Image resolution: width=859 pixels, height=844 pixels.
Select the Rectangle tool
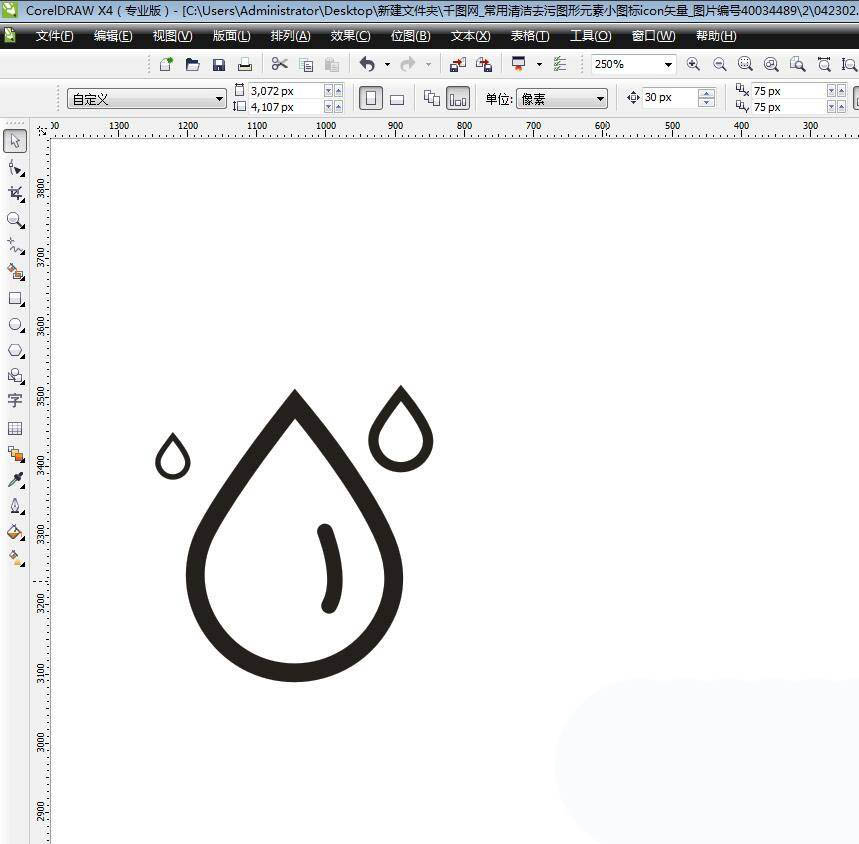coord(15,298)
